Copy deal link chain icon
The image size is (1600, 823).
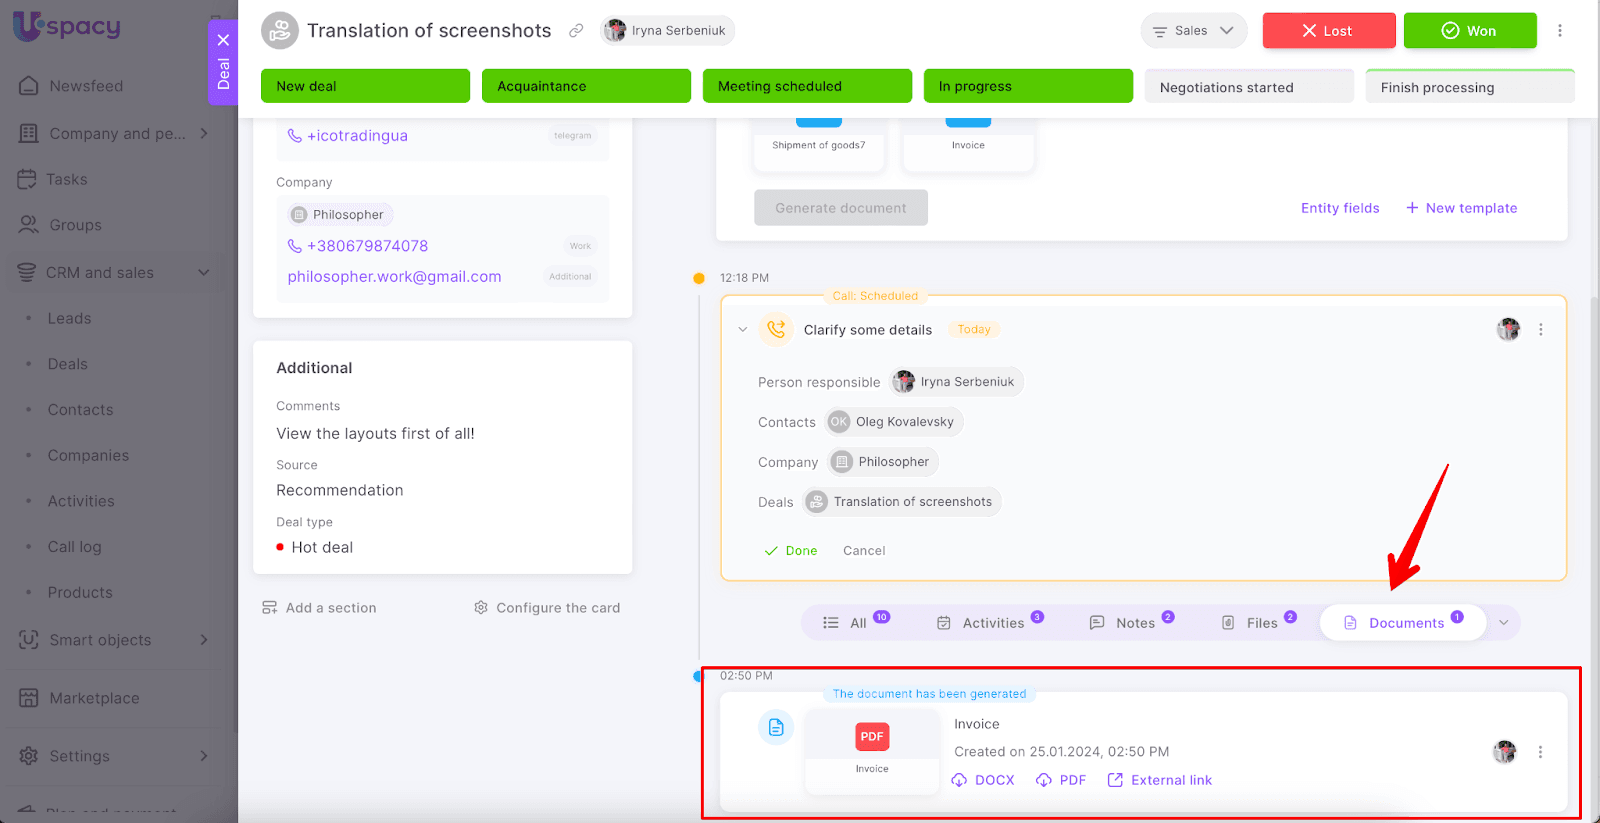pos(576,31)
